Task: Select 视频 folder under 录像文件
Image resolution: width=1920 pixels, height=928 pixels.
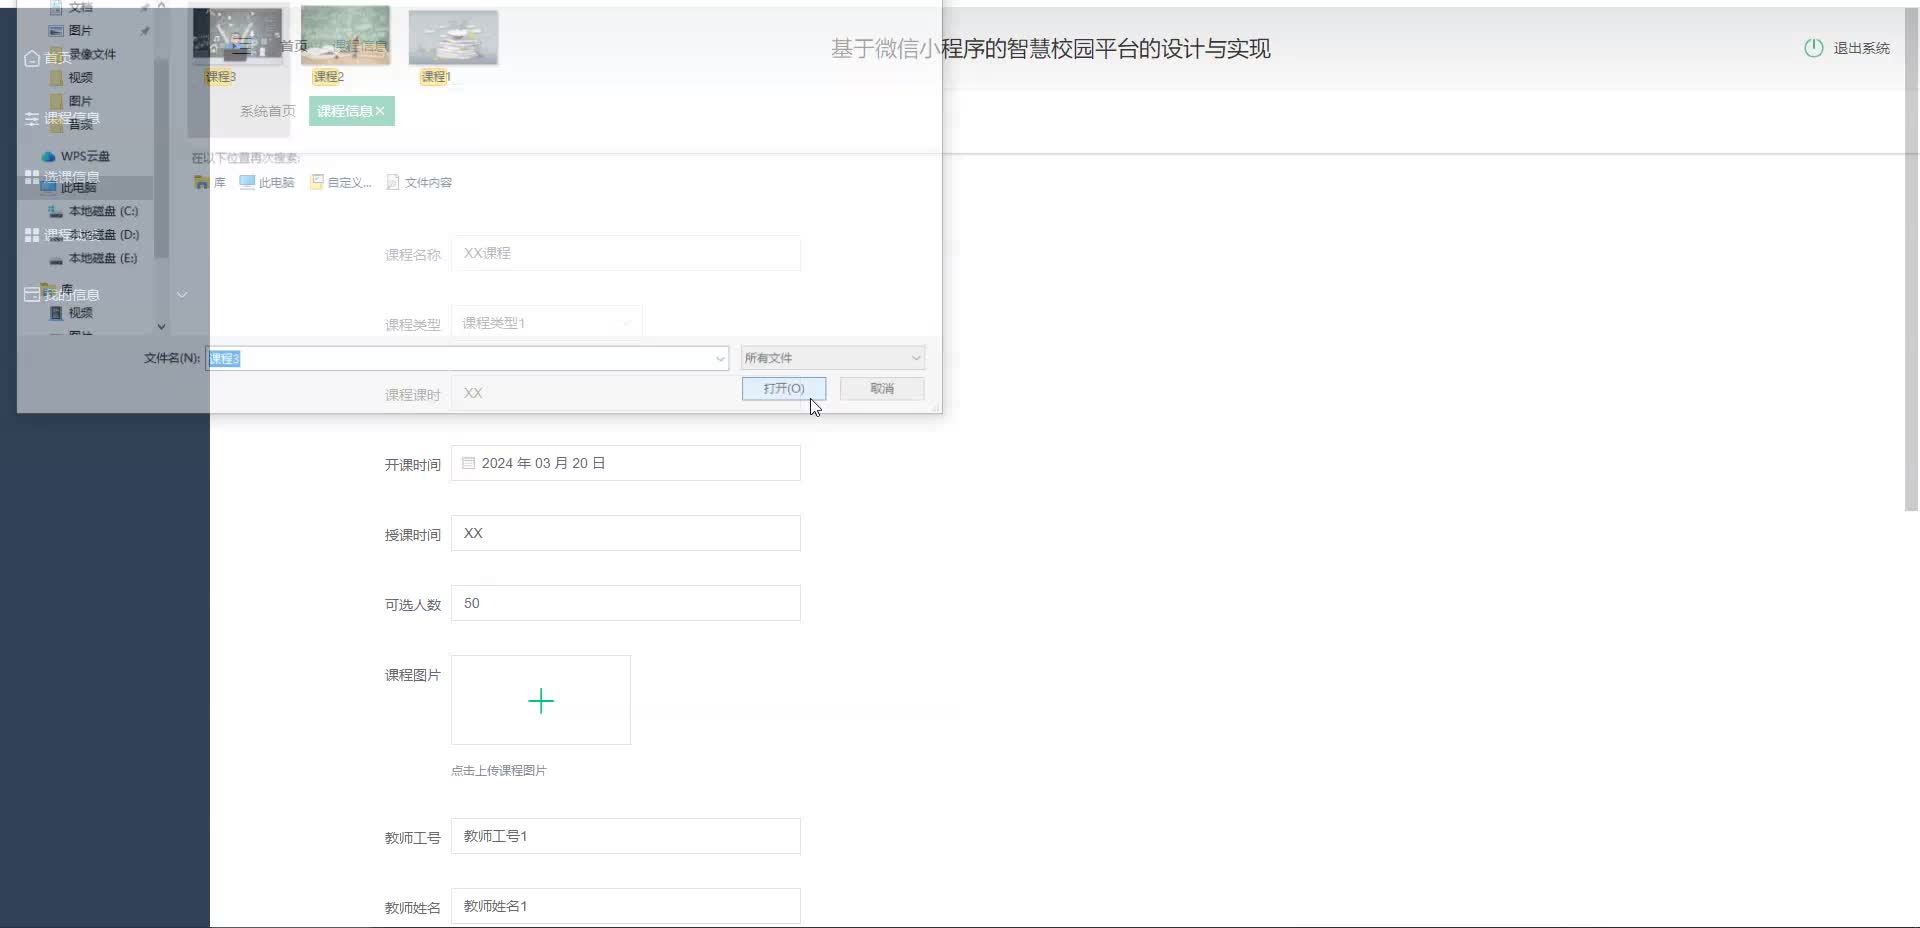Action: coord(80,77)
